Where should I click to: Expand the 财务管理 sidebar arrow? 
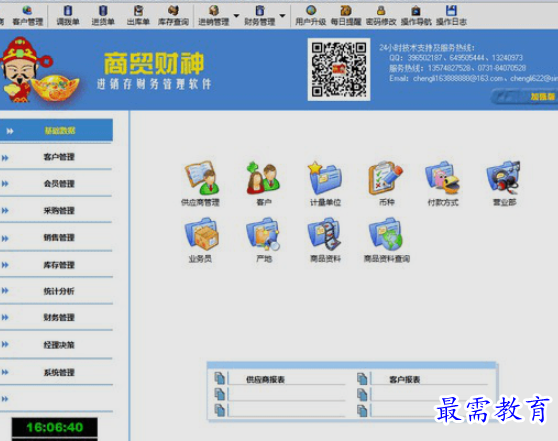point(5,317)
